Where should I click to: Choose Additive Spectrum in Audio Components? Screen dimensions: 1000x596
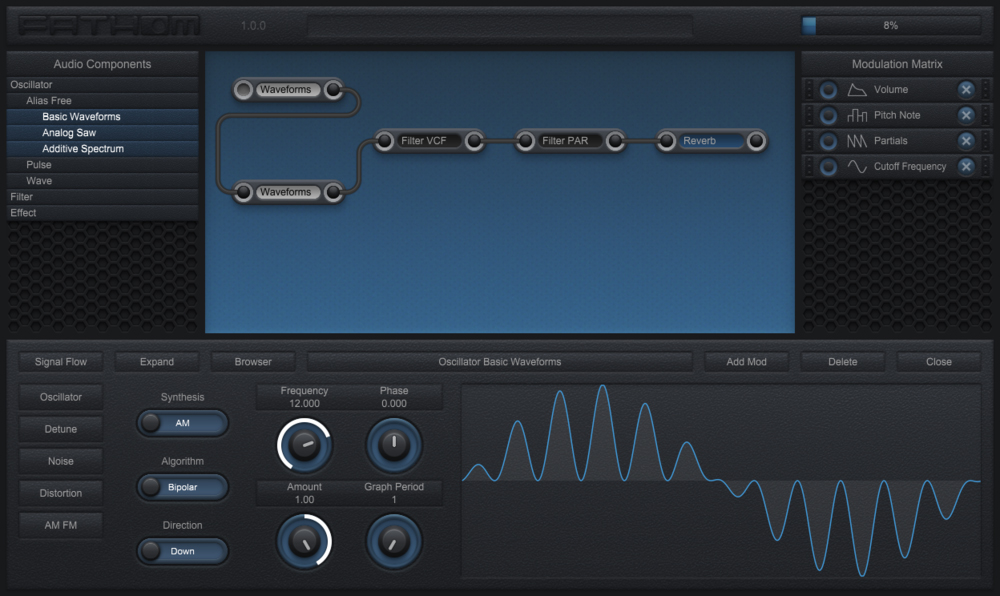pyautogui.click(x=102, y=149)
